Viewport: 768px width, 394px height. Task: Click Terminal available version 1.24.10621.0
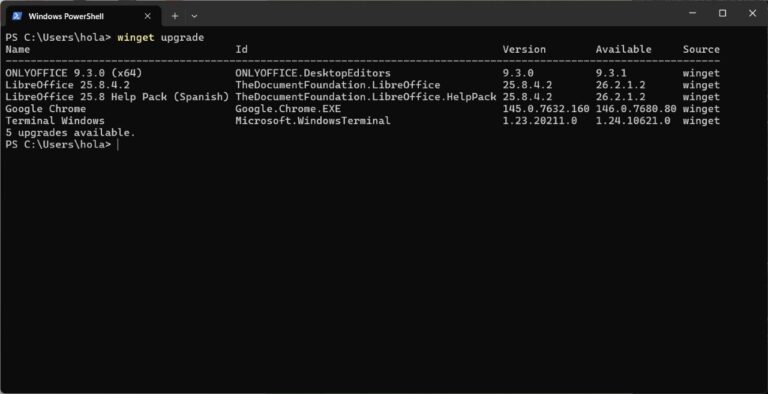633,121
